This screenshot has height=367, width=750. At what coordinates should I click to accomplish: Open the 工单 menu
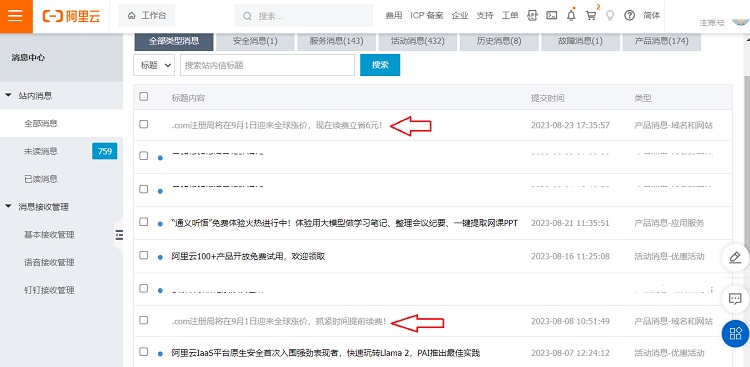click(510, 15)
